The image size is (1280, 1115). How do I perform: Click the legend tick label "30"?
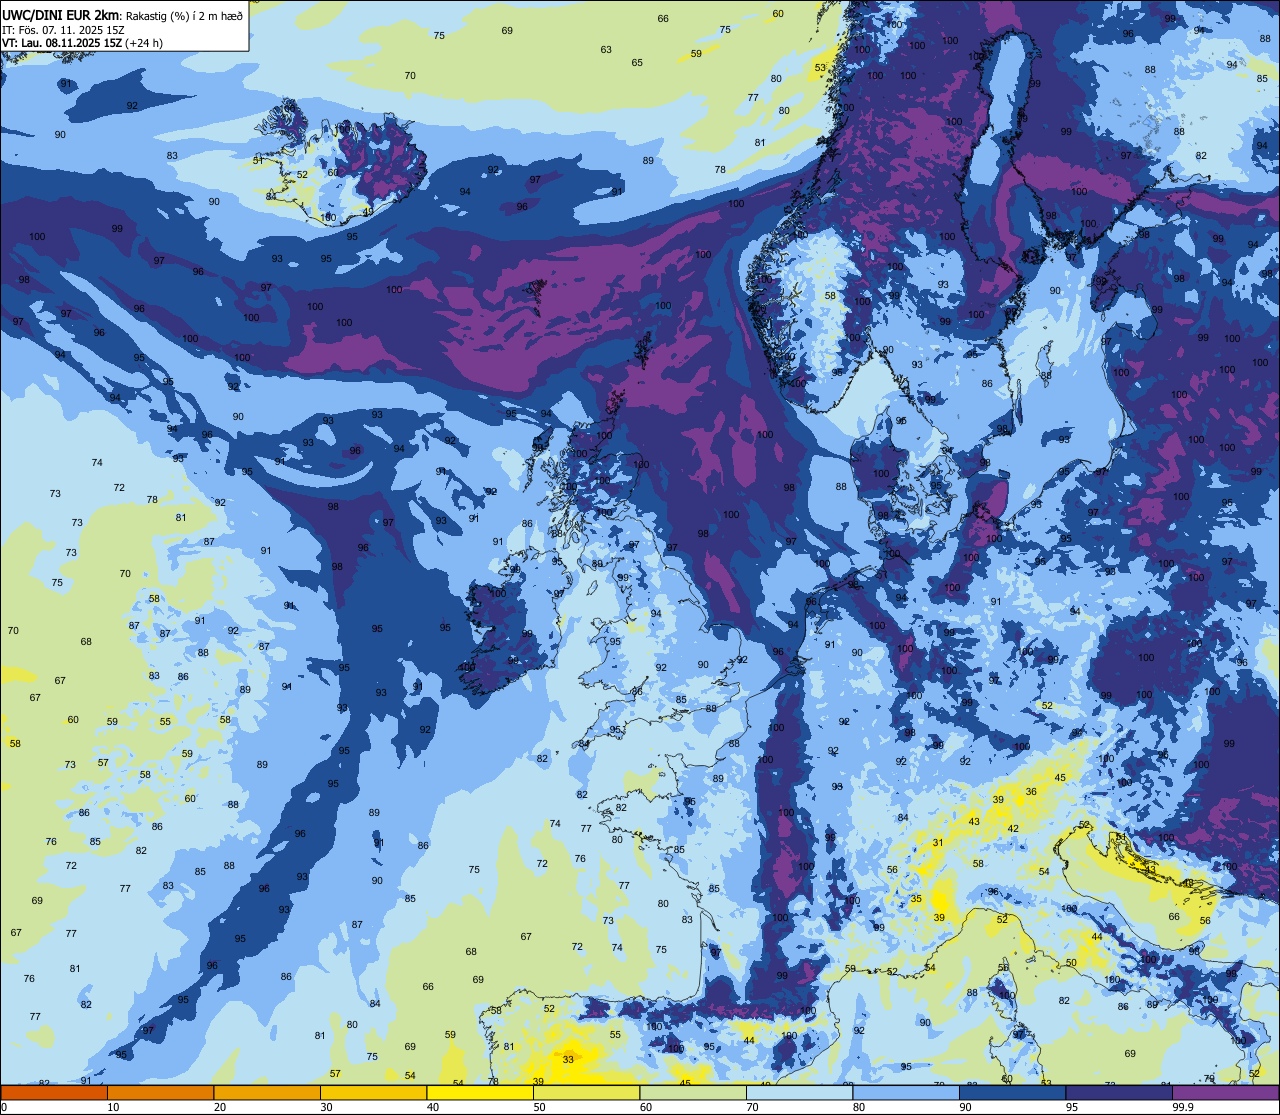(x=326, y=1107)
